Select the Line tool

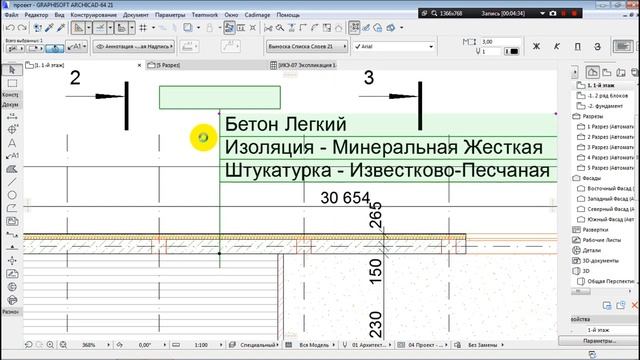12,182
